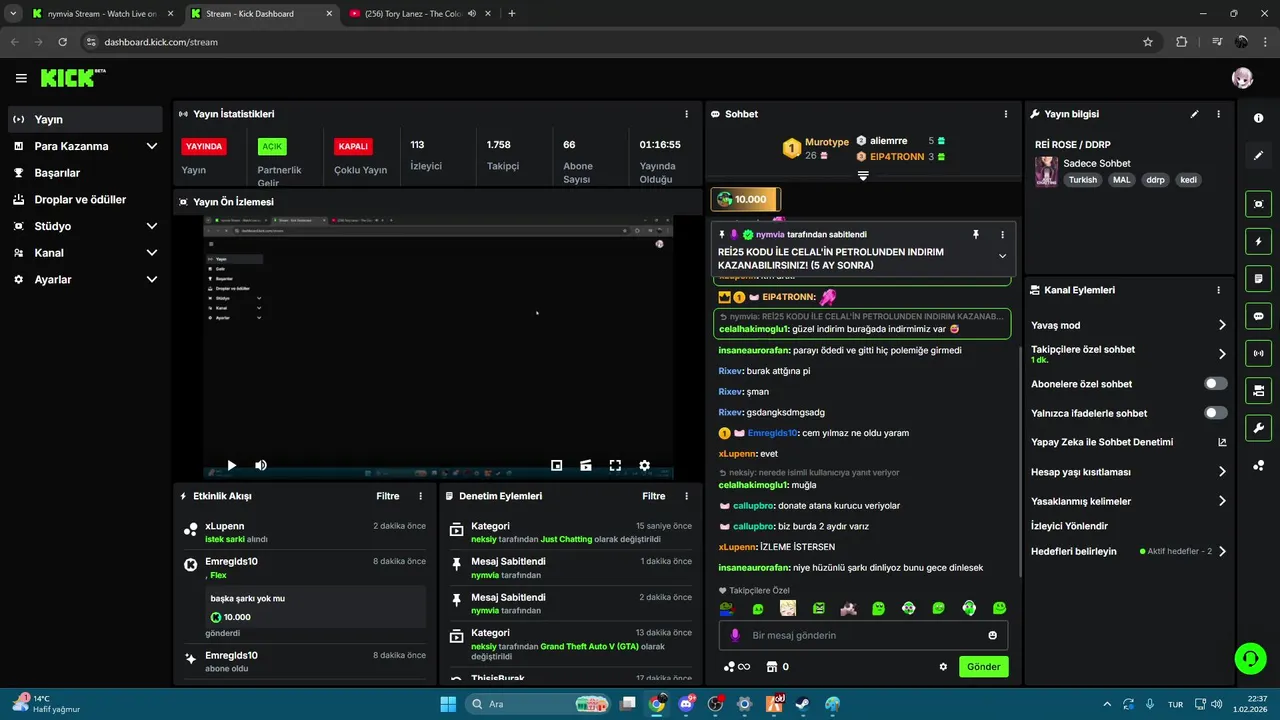Open Denetim Eylemleri panel three-dot menu

click(686, 496)
